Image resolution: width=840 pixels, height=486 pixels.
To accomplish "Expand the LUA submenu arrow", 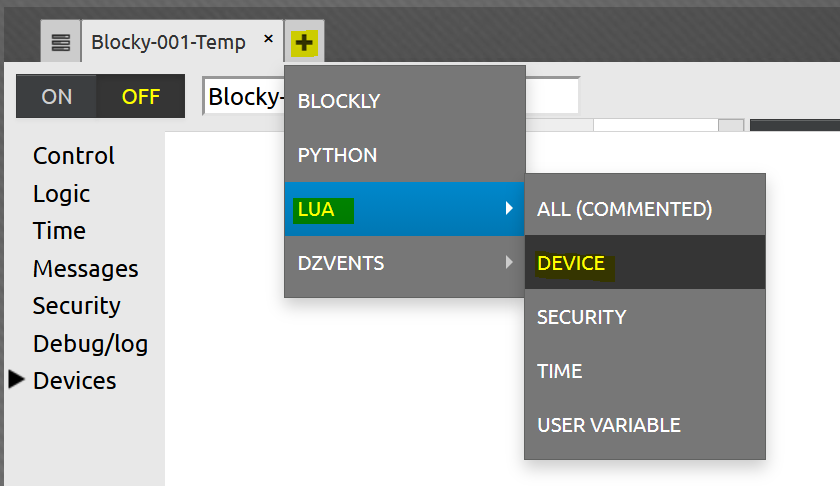I will click(509, 209).
